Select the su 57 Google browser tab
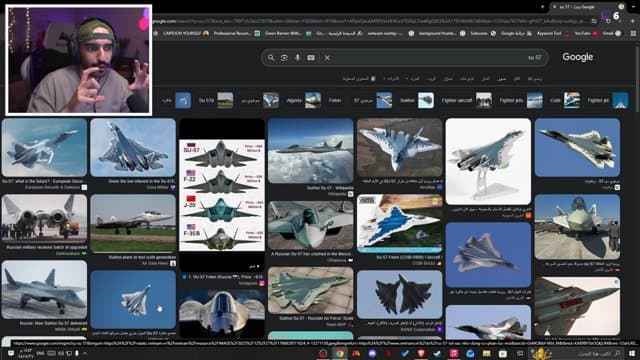The image size is (640, 360). [x=588, y=7]
